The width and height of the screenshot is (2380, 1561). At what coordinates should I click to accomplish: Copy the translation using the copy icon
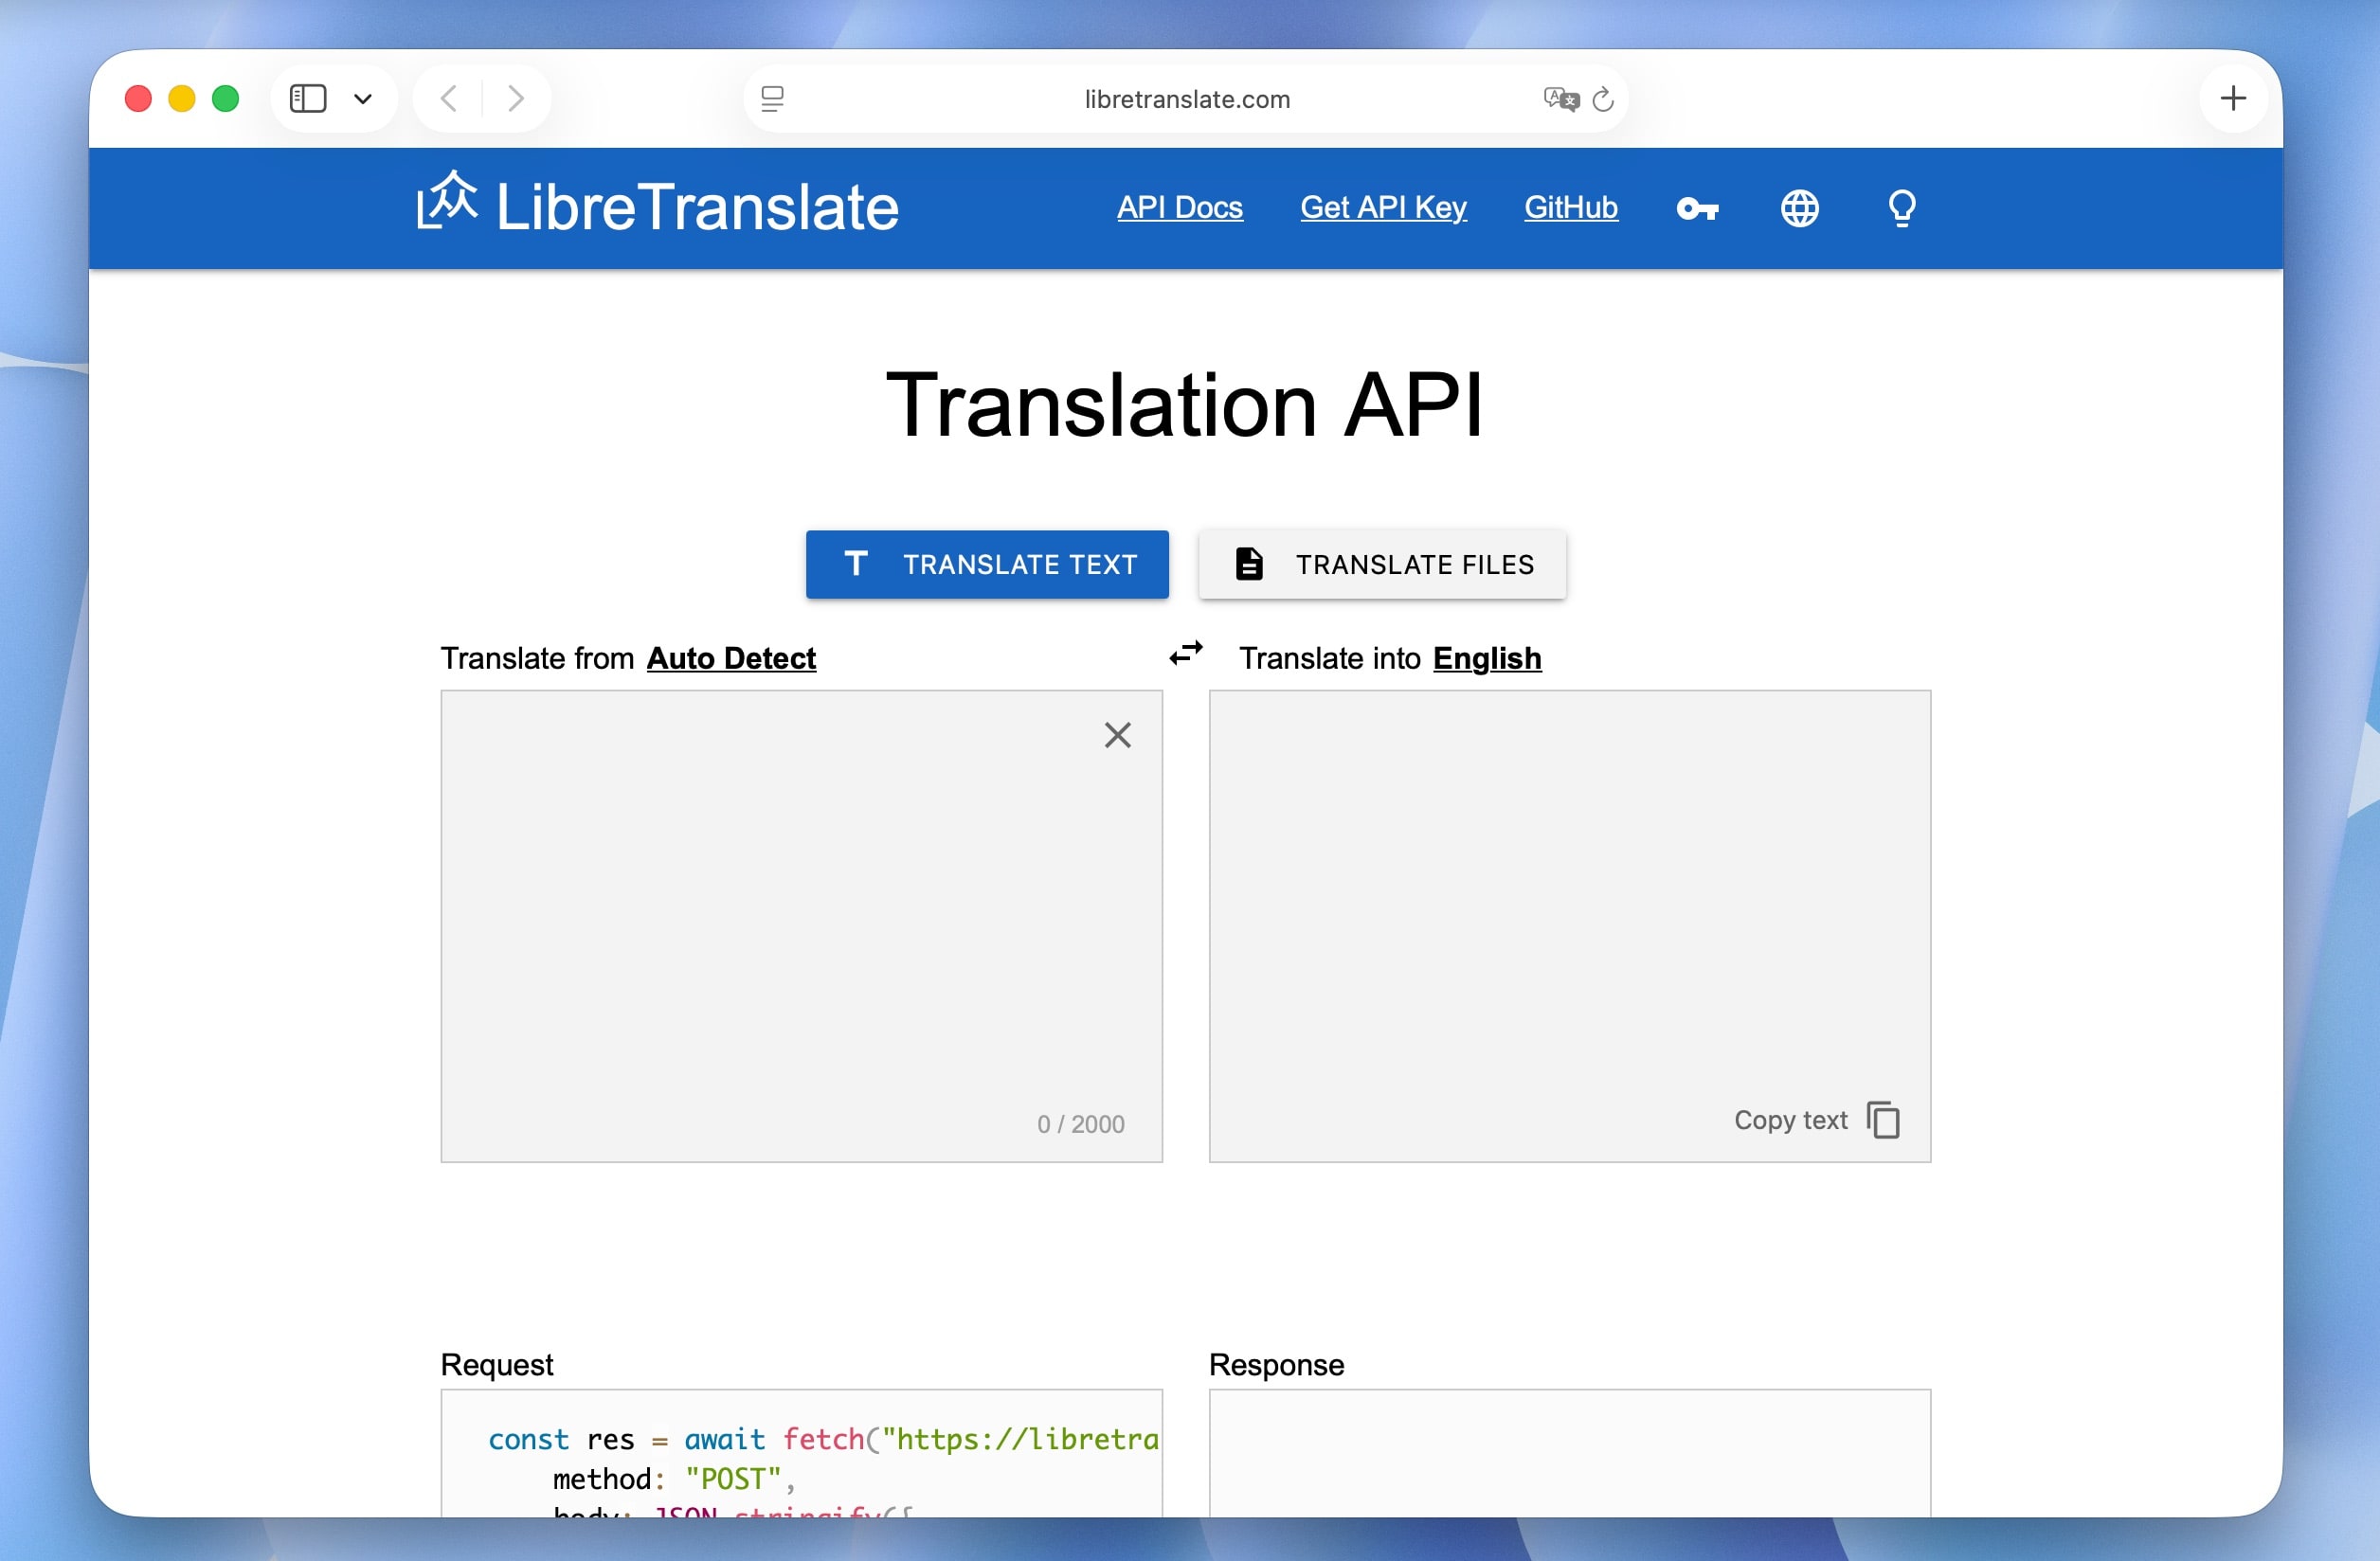click(1884, 1120)
